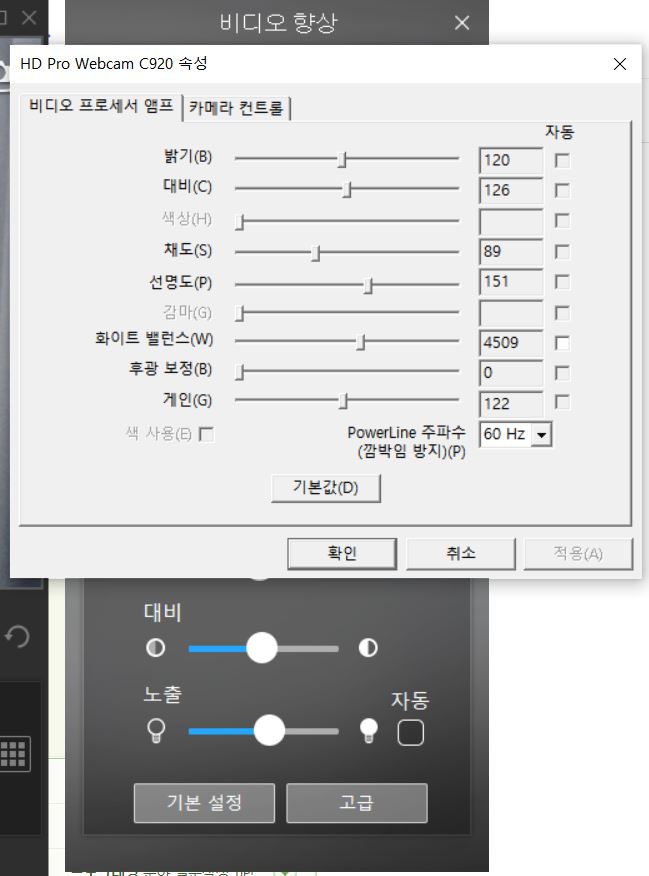Click the high contrast icon beside 대비
This screenshot has width=649, height=876.
pyautogui.click(x=368, y=648)
